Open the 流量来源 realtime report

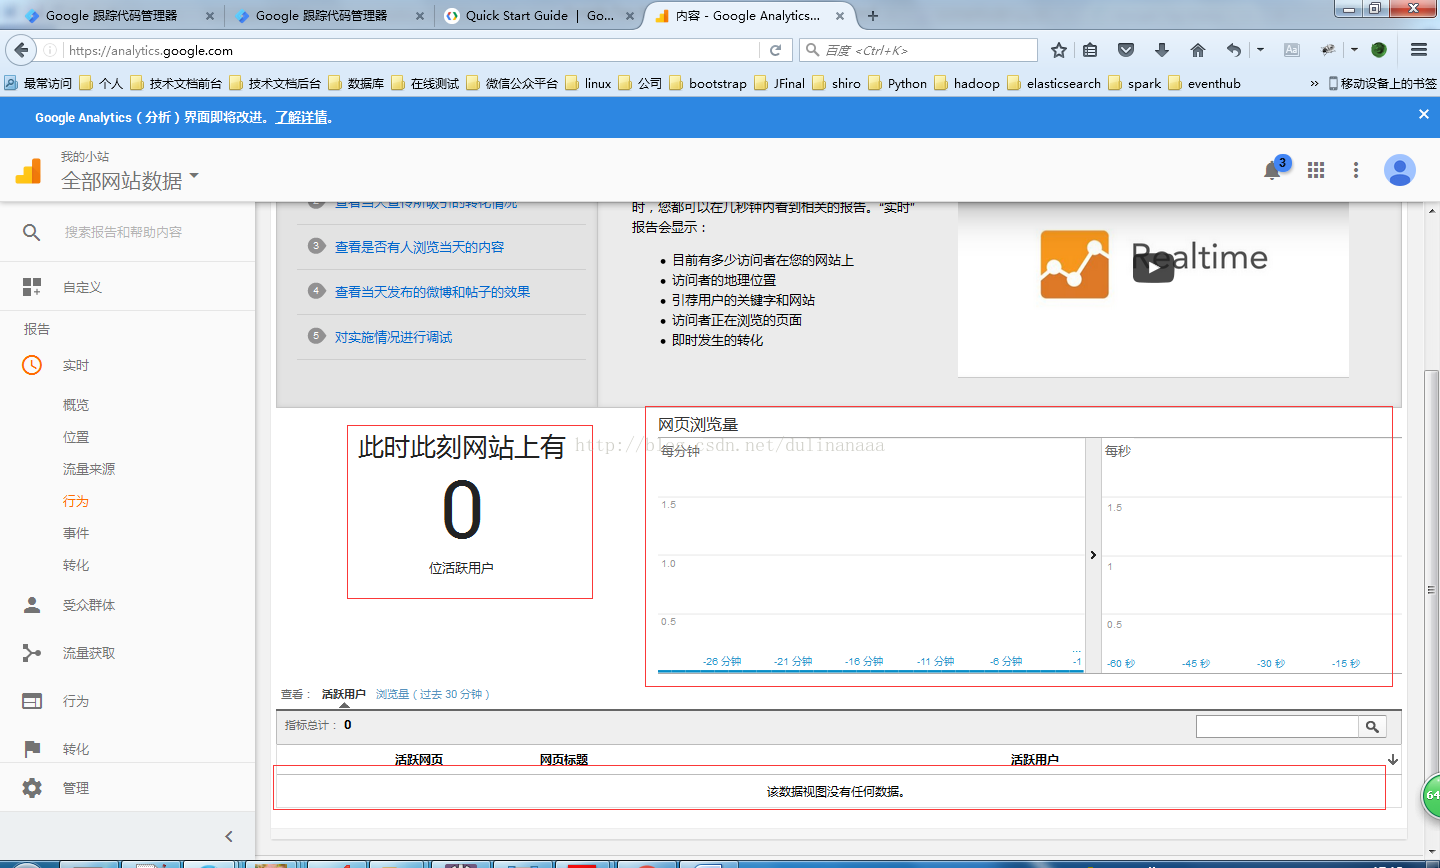pos(89,469)
